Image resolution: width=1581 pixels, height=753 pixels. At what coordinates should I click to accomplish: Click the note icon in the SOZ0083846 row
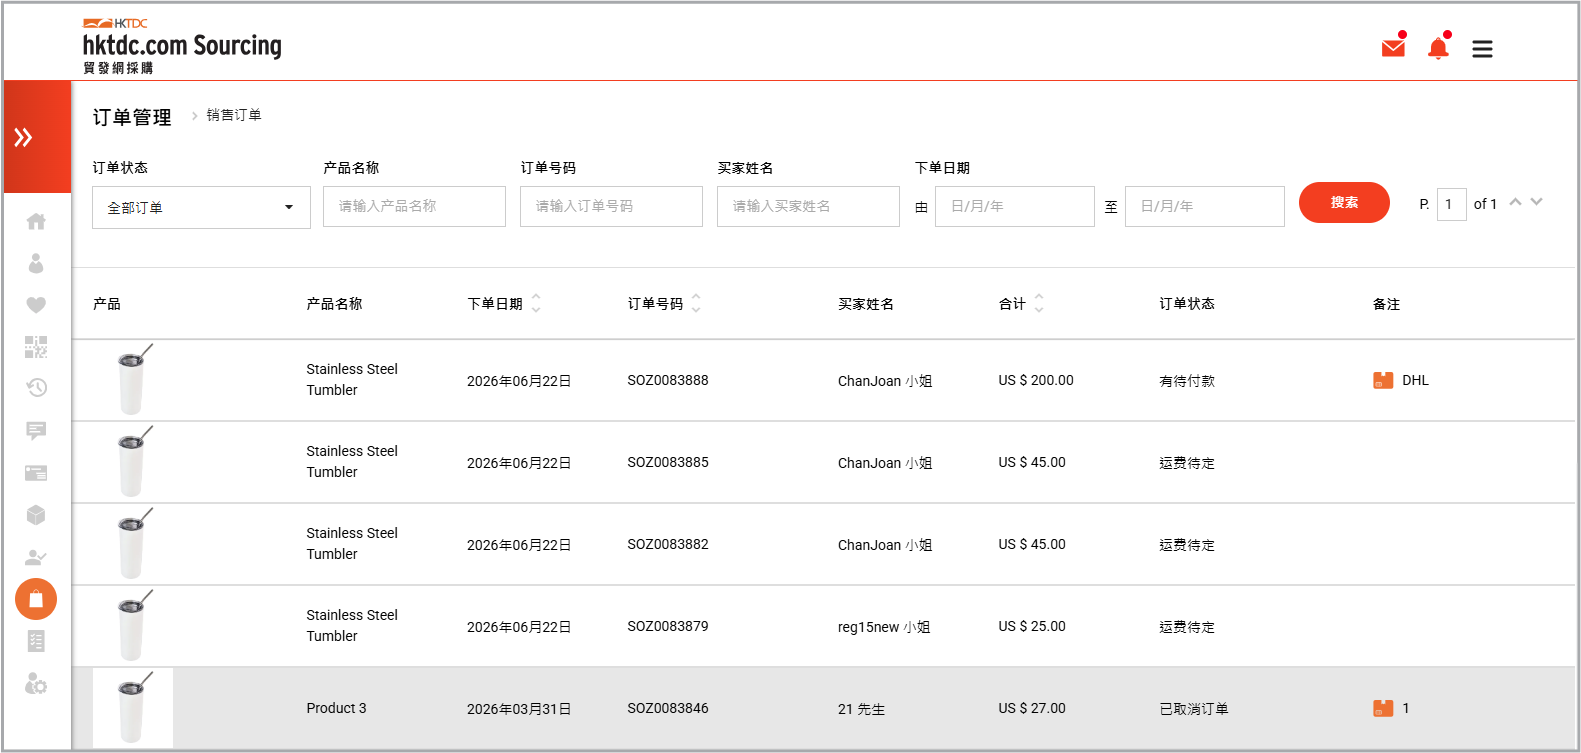tap(1383, 708)
